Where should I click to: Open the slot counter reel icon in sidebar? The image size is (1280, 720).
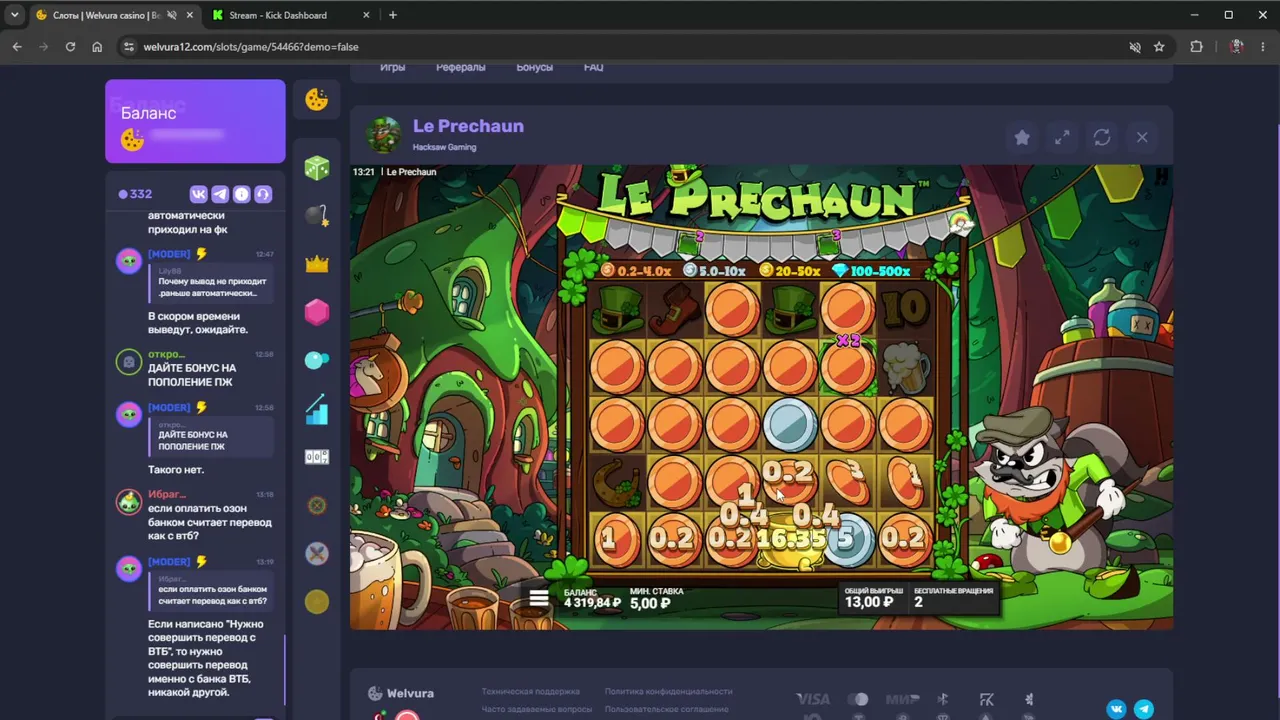(x=317, y=457)
